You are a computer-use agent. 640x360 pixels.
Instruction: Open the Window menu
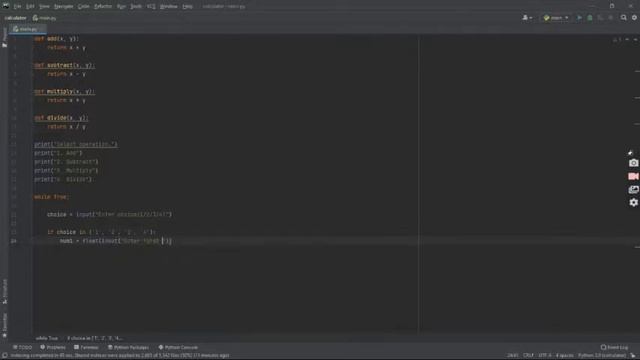[169, 7]
